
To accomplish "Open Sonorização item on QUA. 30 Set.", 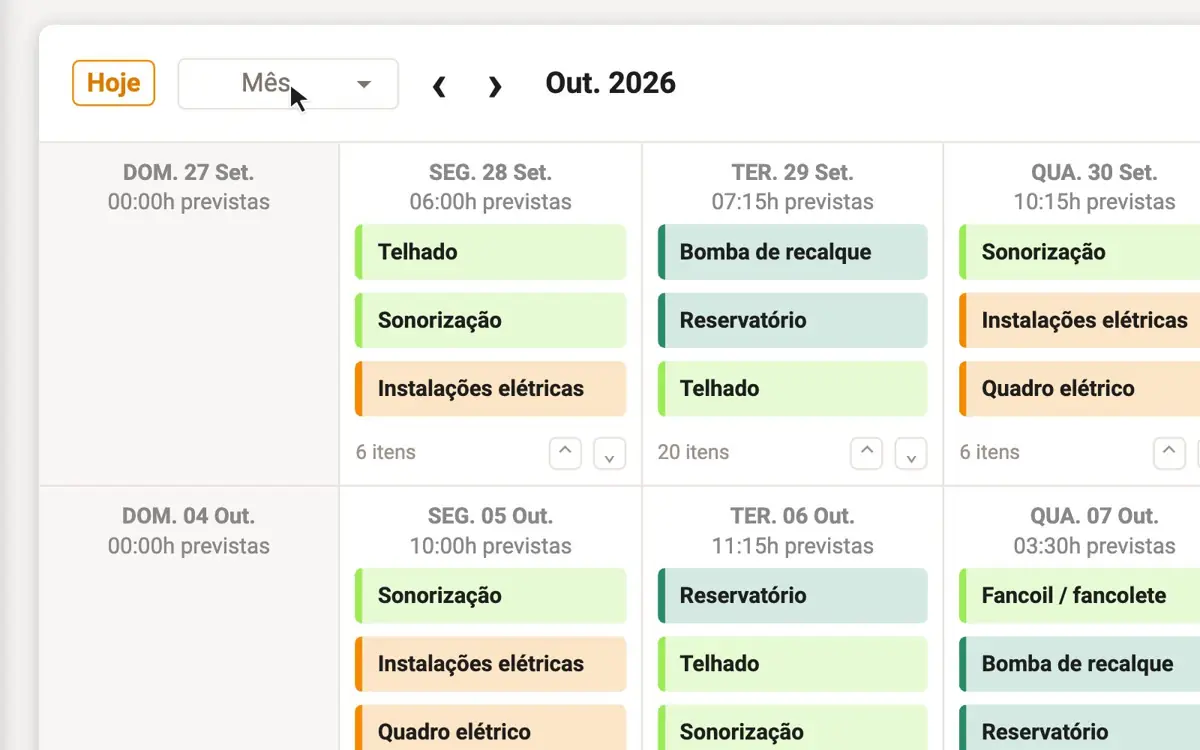I will point(1079,252).
